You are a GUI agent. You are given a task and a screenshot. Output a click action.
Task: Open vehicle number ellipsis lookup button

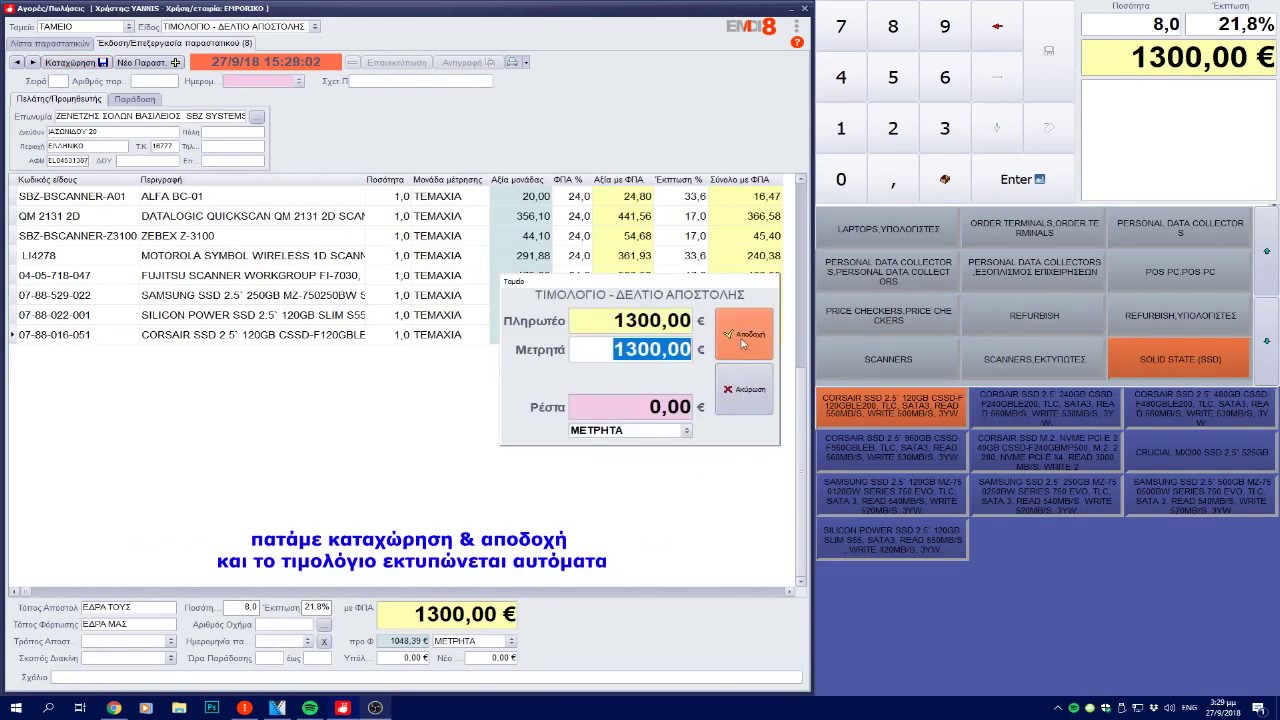323,624
